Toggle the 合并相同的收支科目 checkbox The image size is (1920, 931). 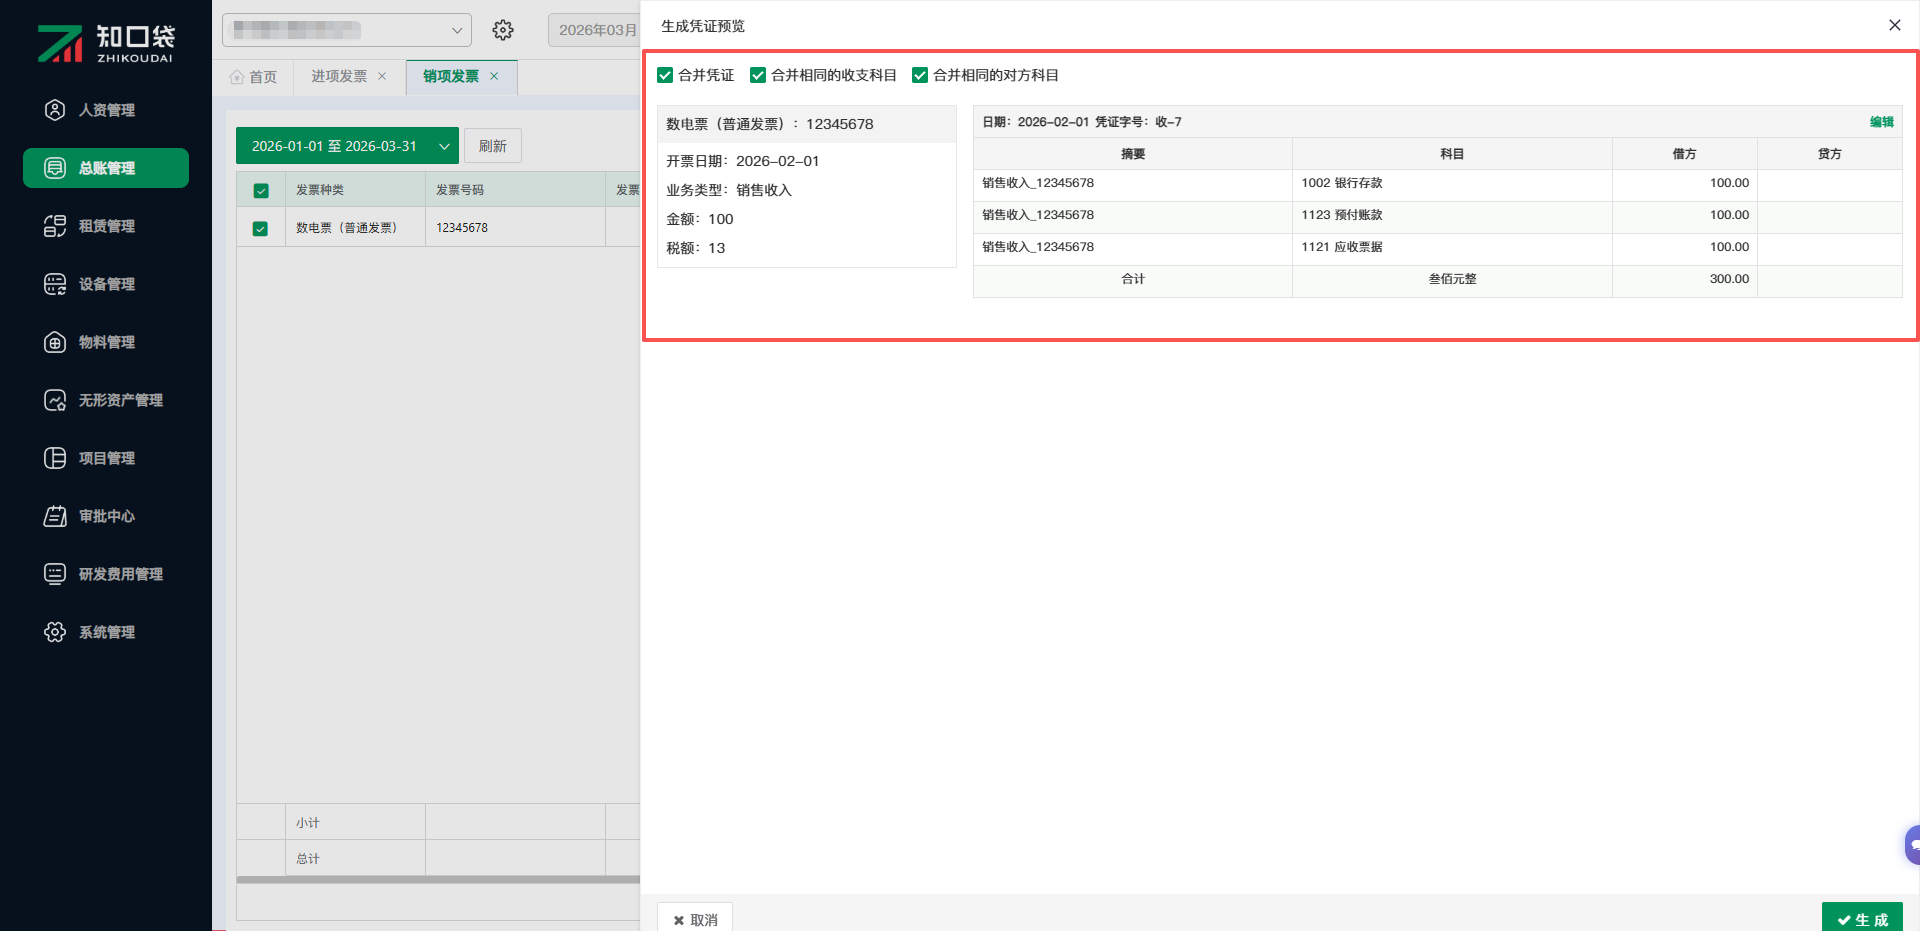tap(758, 75)
